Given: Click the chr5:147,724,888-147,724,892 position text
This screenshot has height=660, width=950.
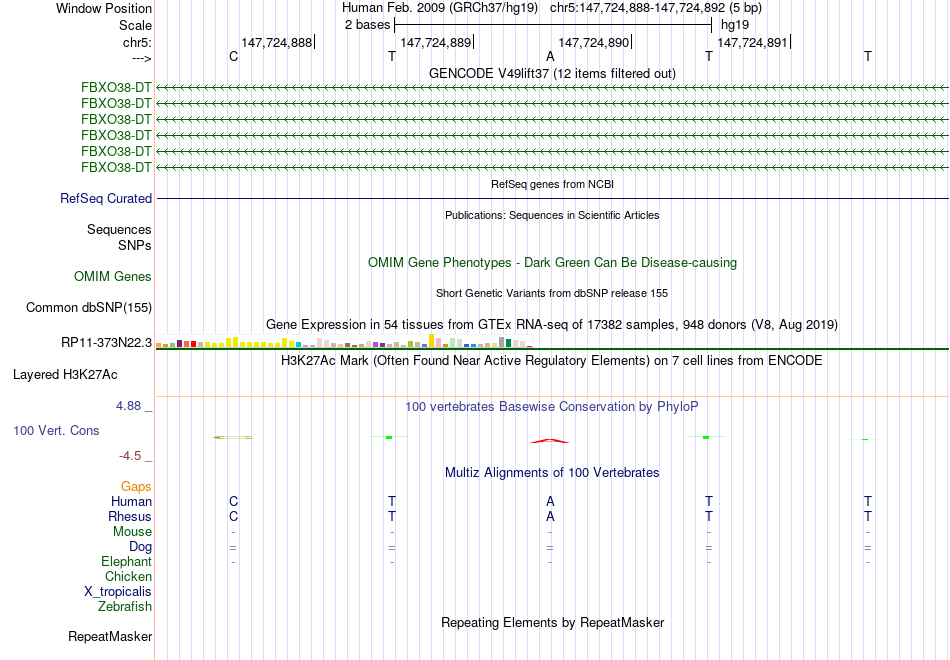Looking at the screenshot, I should point(640,8).
